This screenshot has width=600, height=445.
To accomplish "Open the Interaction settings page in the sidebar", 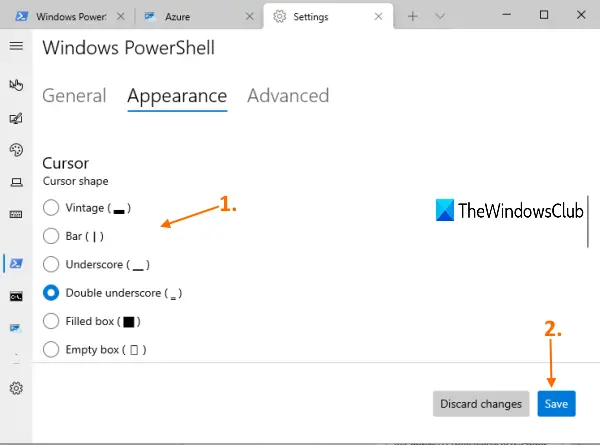I will pyautogui.click(x=16, y=85).
